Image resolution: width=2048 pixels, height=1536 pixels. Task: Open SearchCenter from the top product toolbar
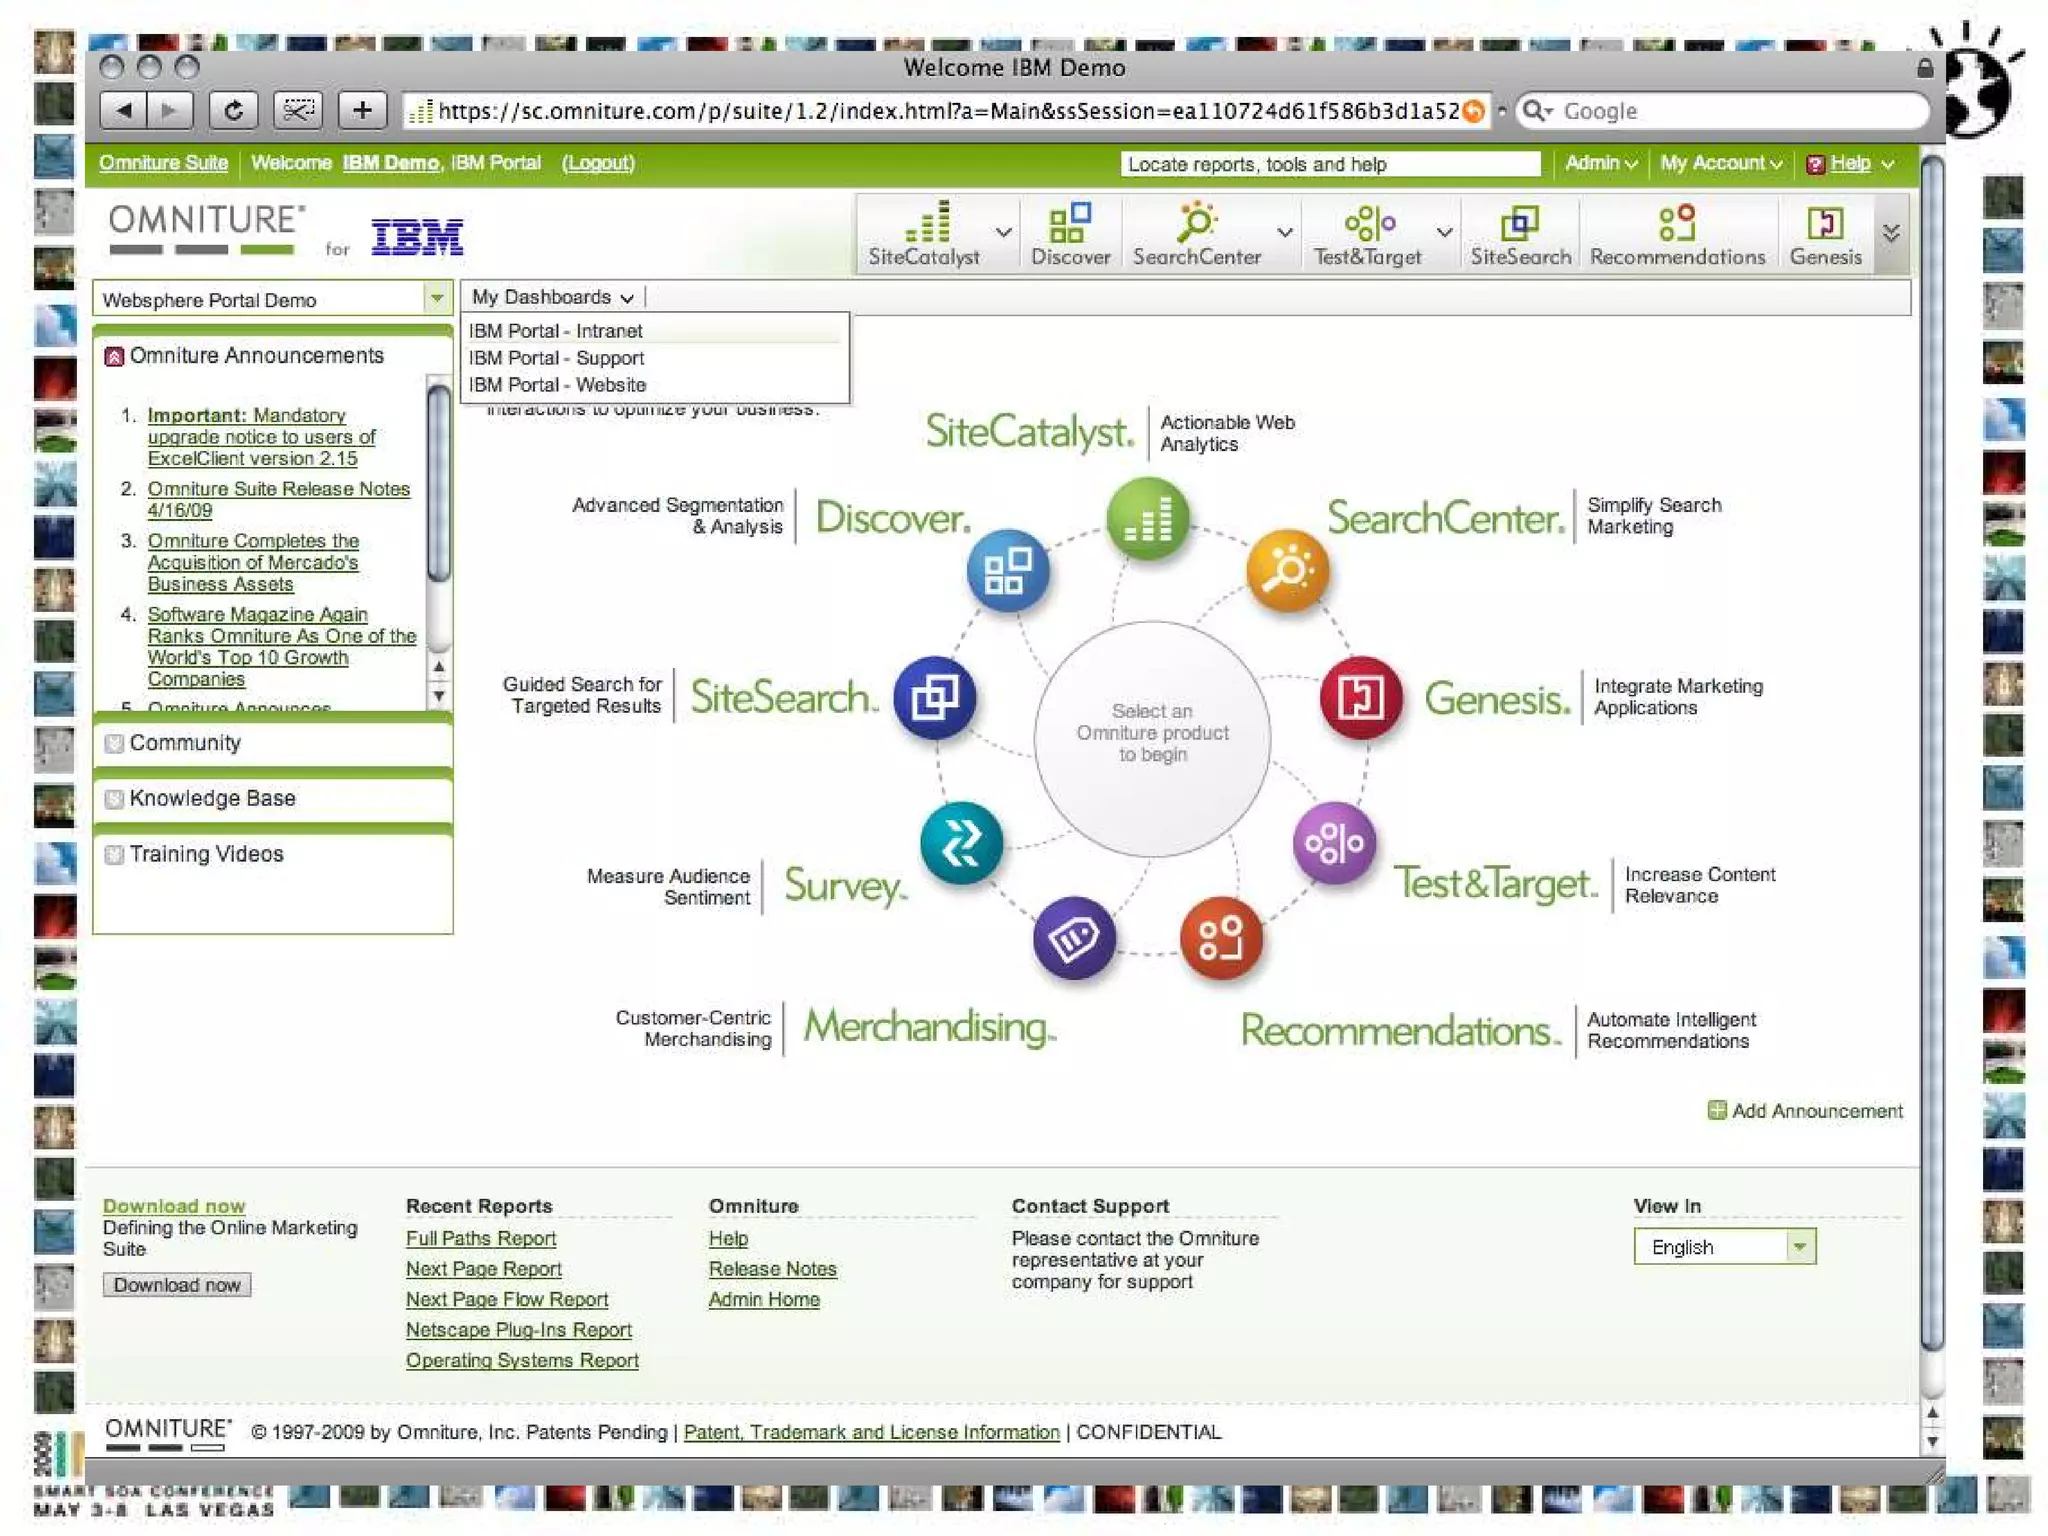point(1197,234)
